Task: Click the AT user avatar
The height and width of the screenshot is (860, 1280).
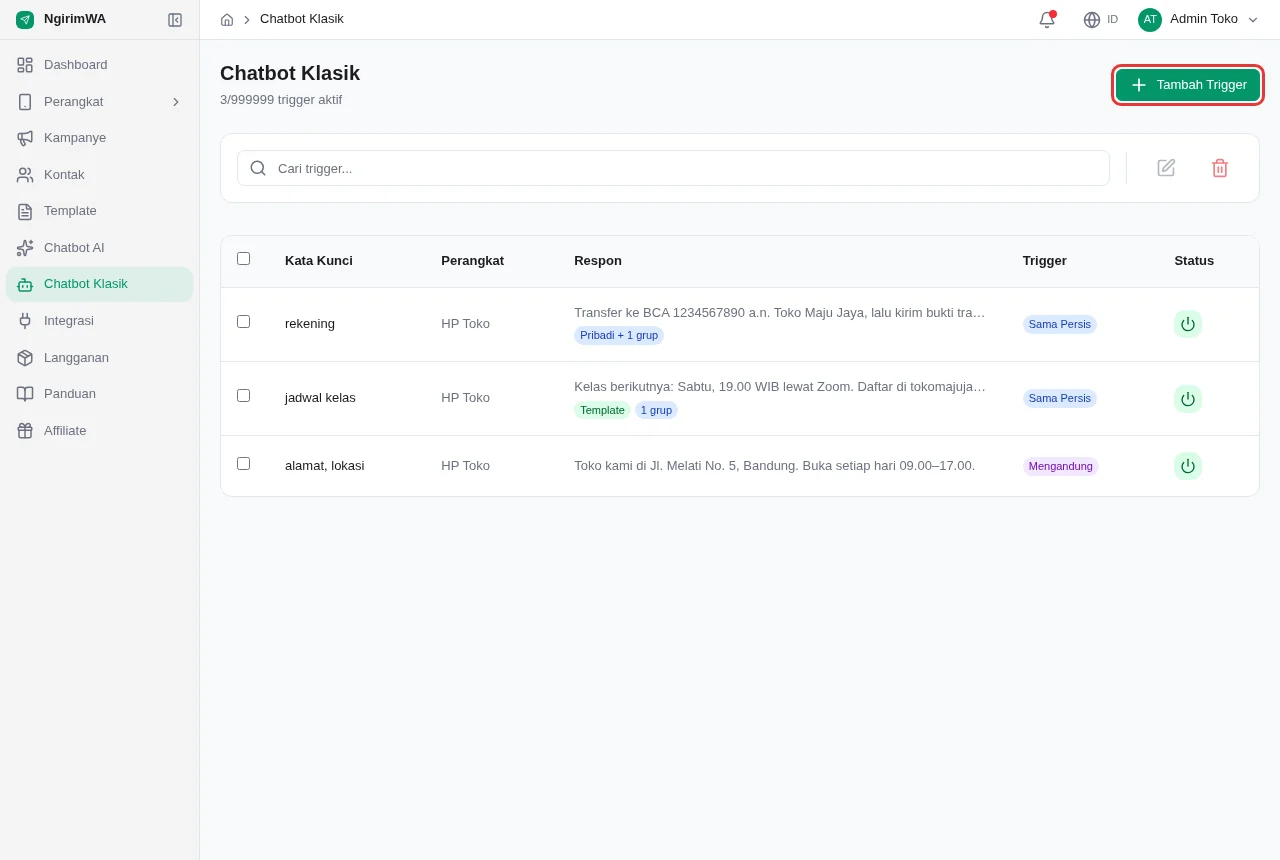Action: tap(1150, 19)
